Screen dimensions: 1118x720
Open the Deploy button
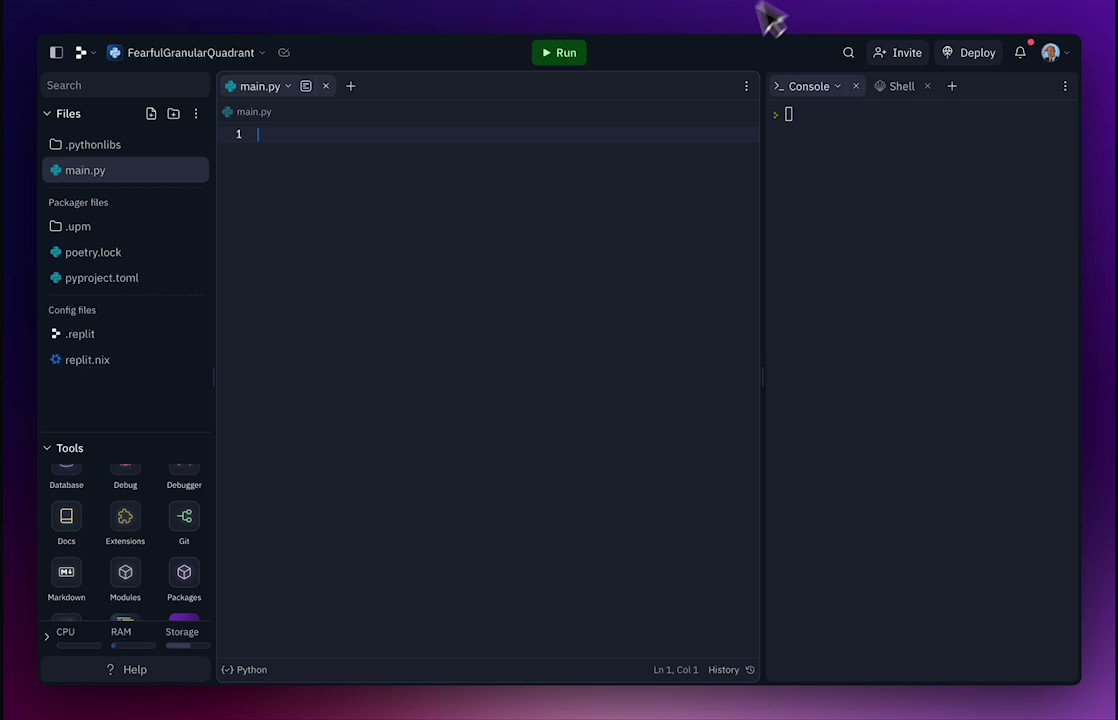[968, 53]
